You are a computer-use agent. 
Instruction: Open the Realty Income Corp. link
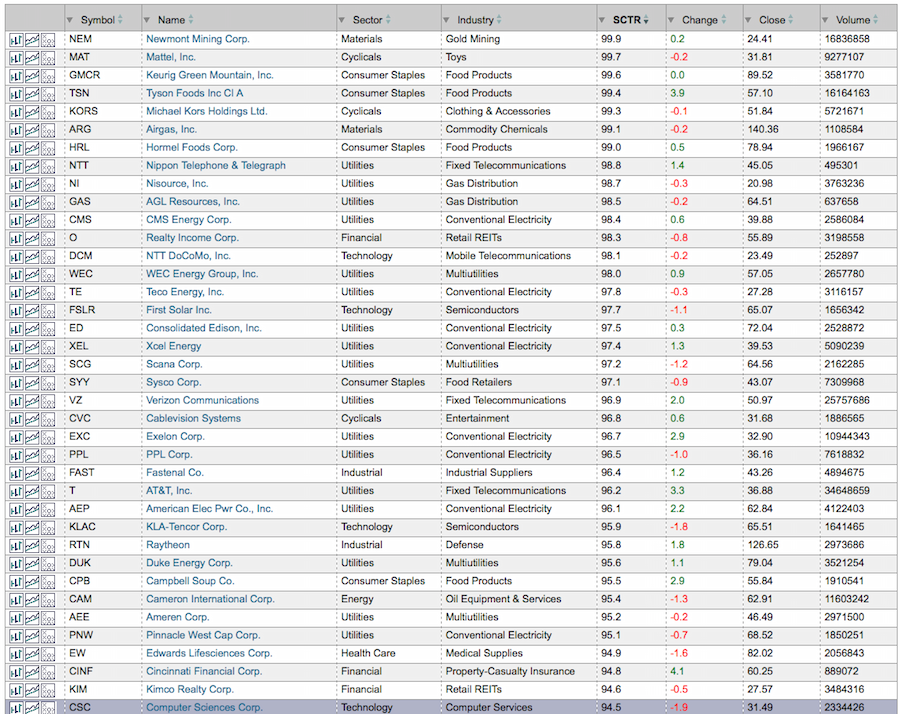pyautogui.click(x=192, y=238)
